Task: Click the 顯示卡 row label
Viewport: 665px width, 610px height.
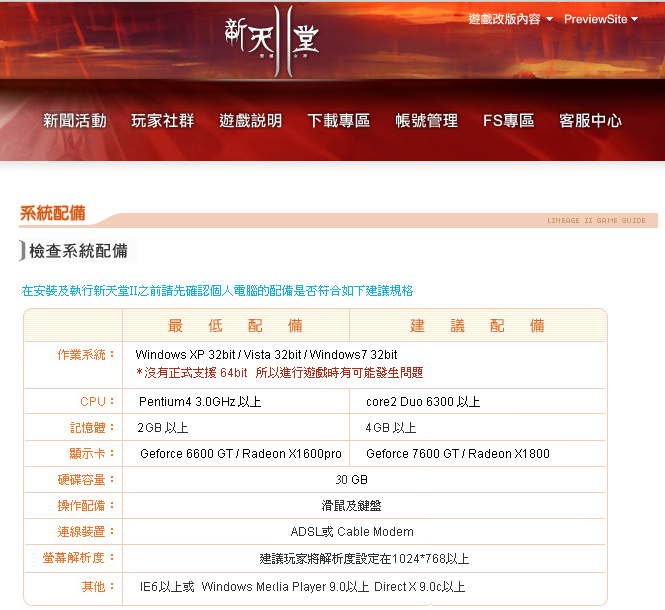Action: tap(92, 453)
